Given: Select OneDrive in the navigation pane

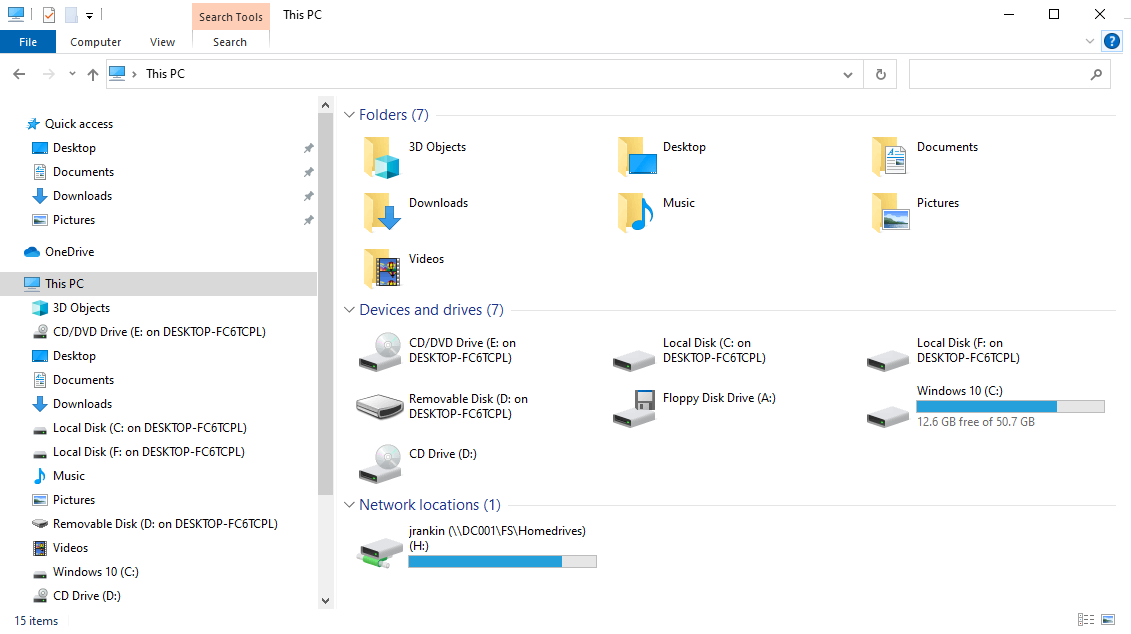Looking at the screenshot, I should 69,252.
